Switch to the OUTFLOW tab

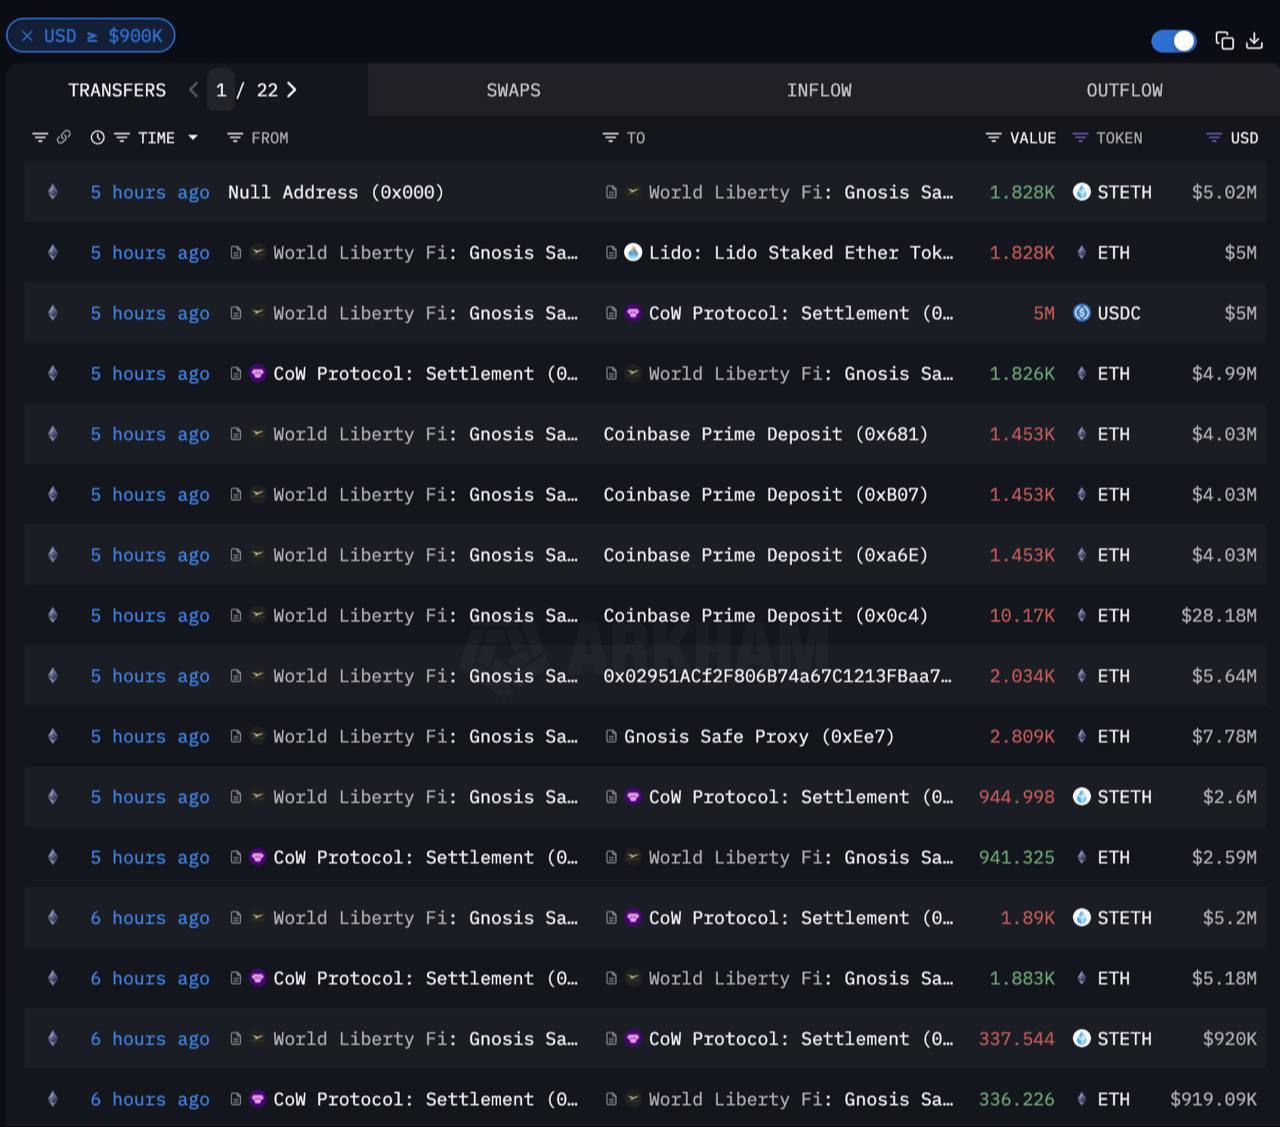(1124, 90)
